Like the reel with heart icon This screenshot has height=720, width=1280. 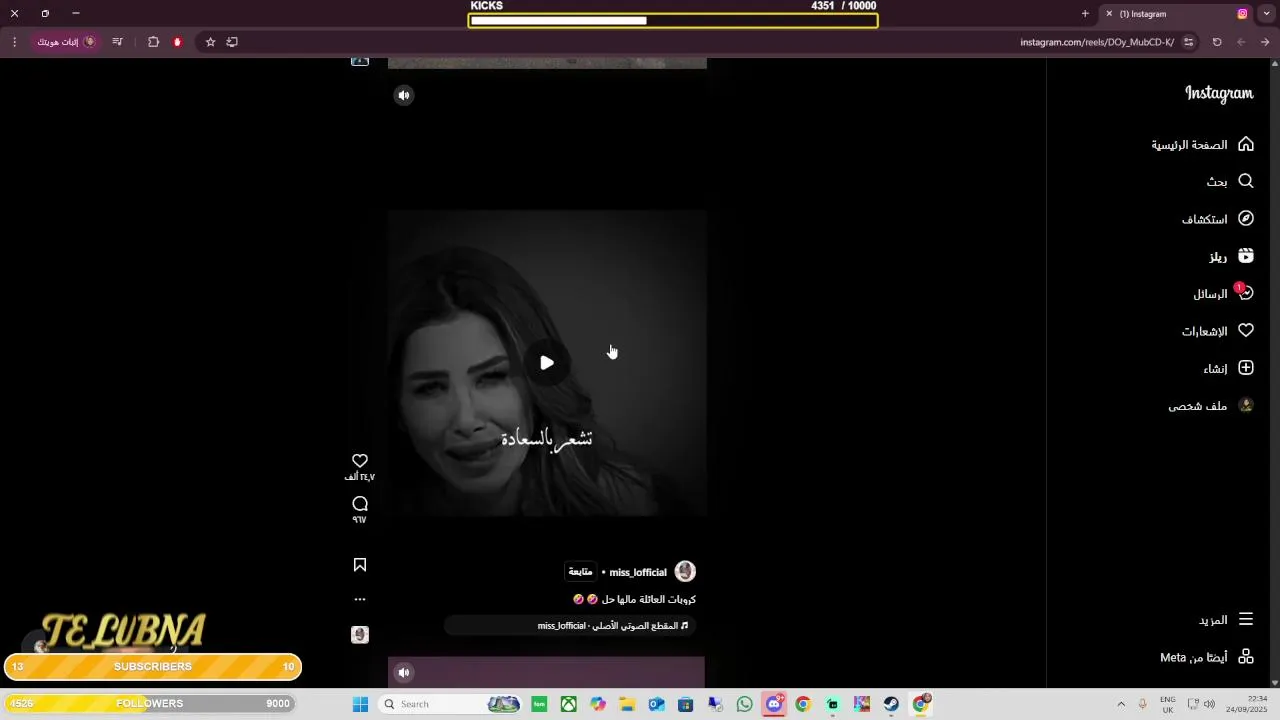click(360, 461)
